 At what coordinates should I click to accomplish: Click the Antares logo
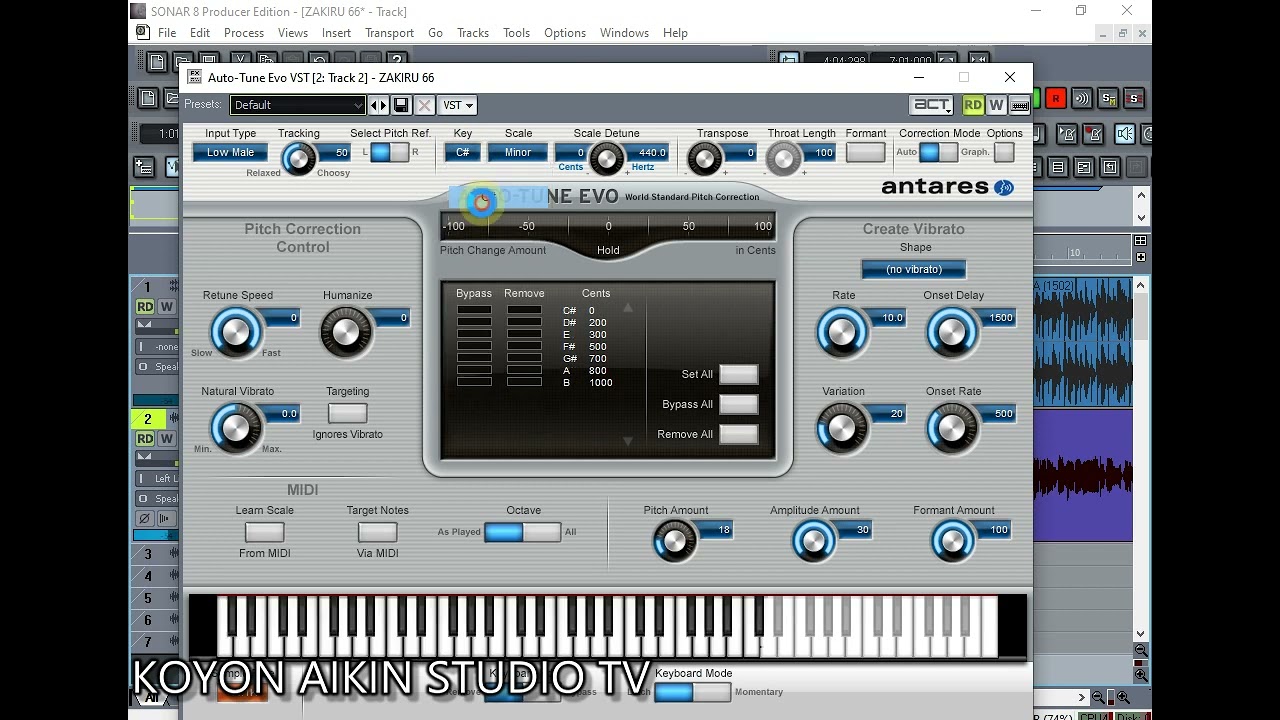point(947,187)
